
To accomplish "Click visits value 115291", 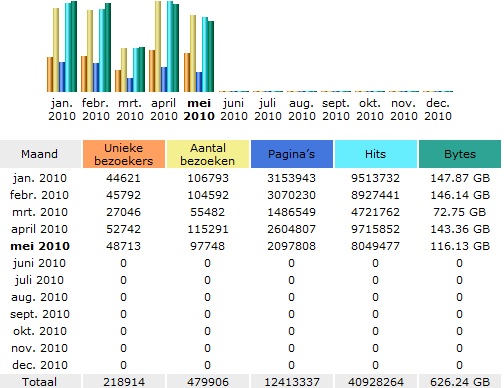I will click(208, 229).
